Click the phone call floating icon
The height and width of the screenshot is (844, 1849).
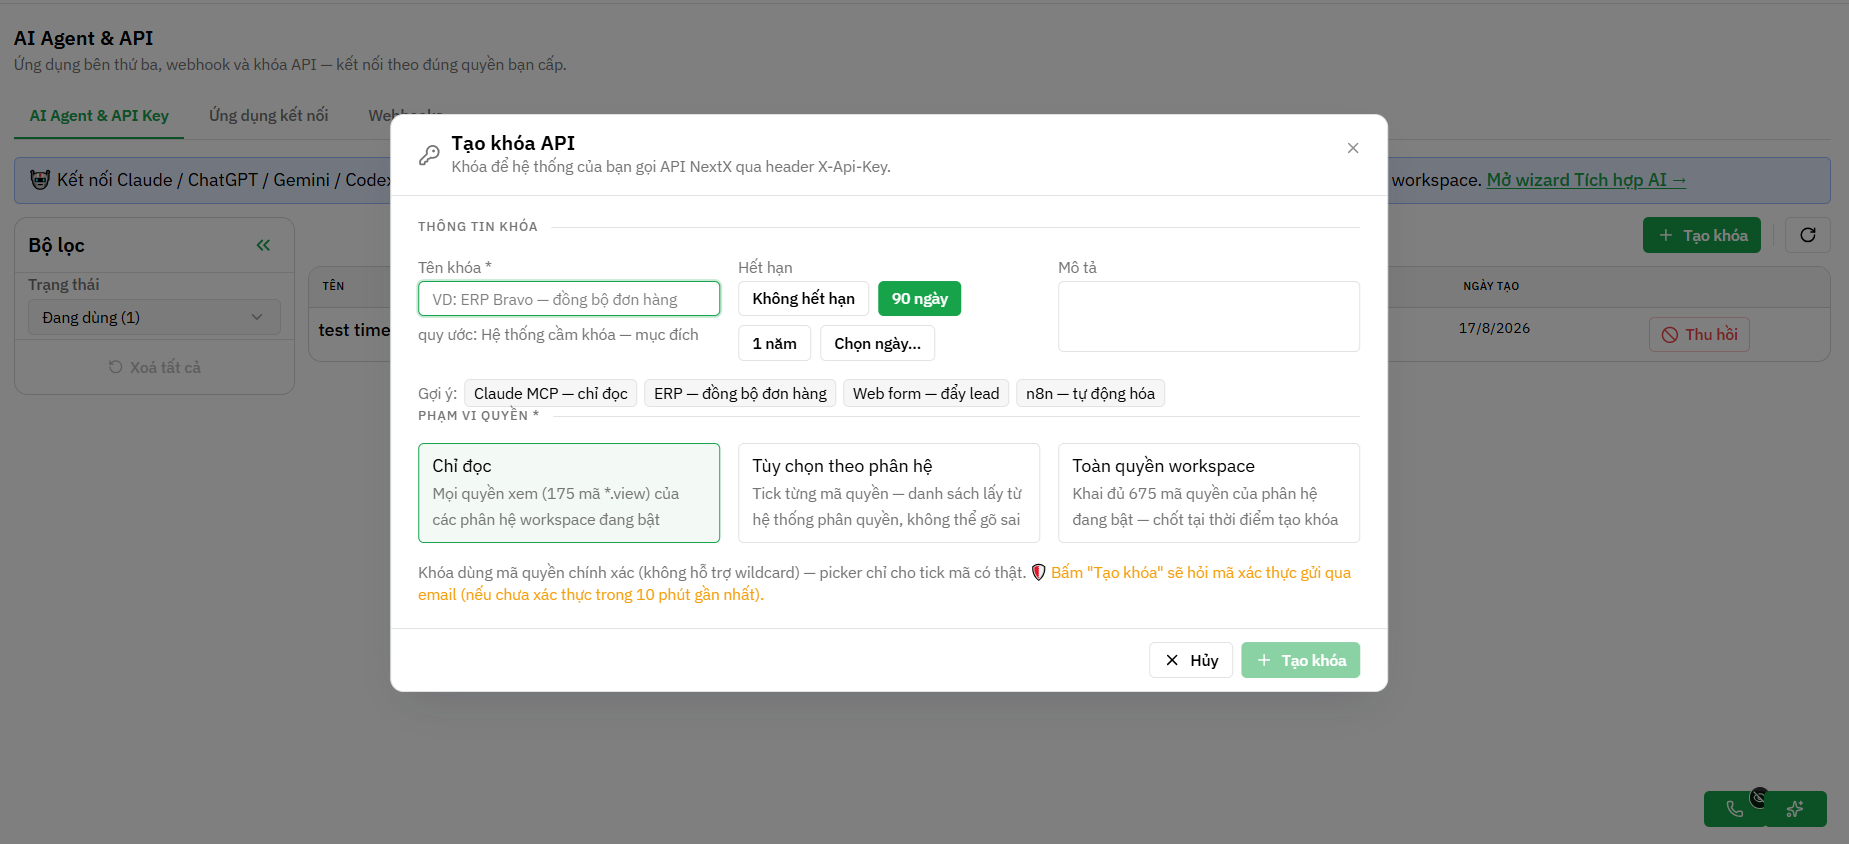point(1735,809)
